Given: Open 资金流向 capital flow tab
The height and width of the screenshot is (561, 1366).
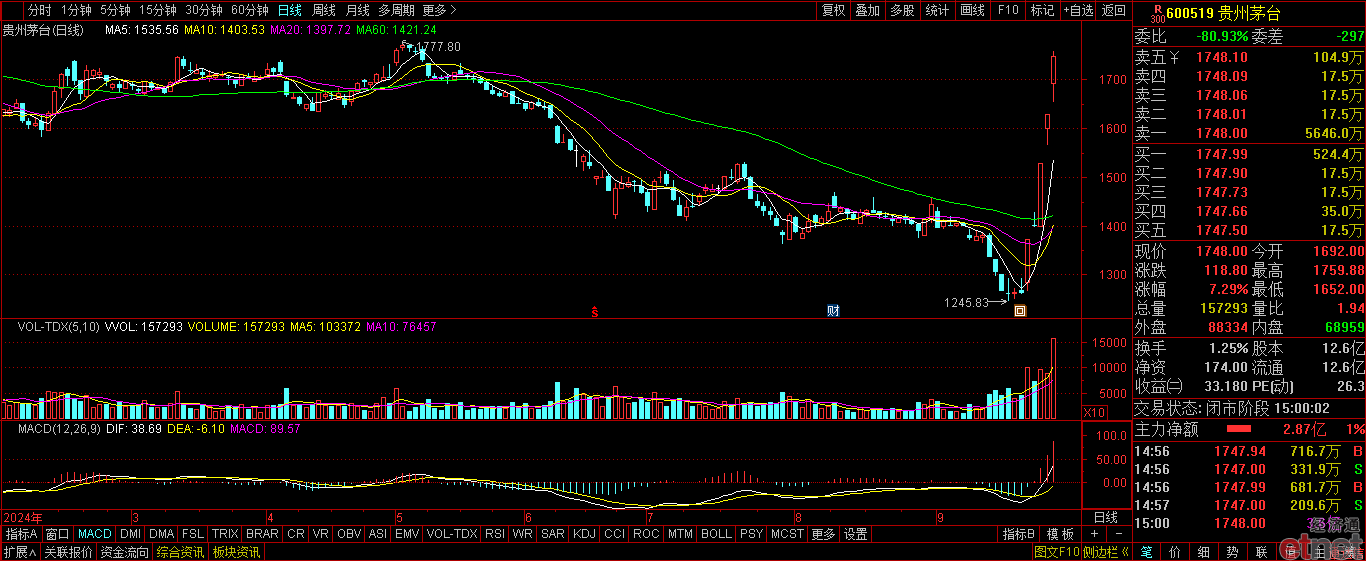Looking at the screenshot, I should click(x=125, y=551).
